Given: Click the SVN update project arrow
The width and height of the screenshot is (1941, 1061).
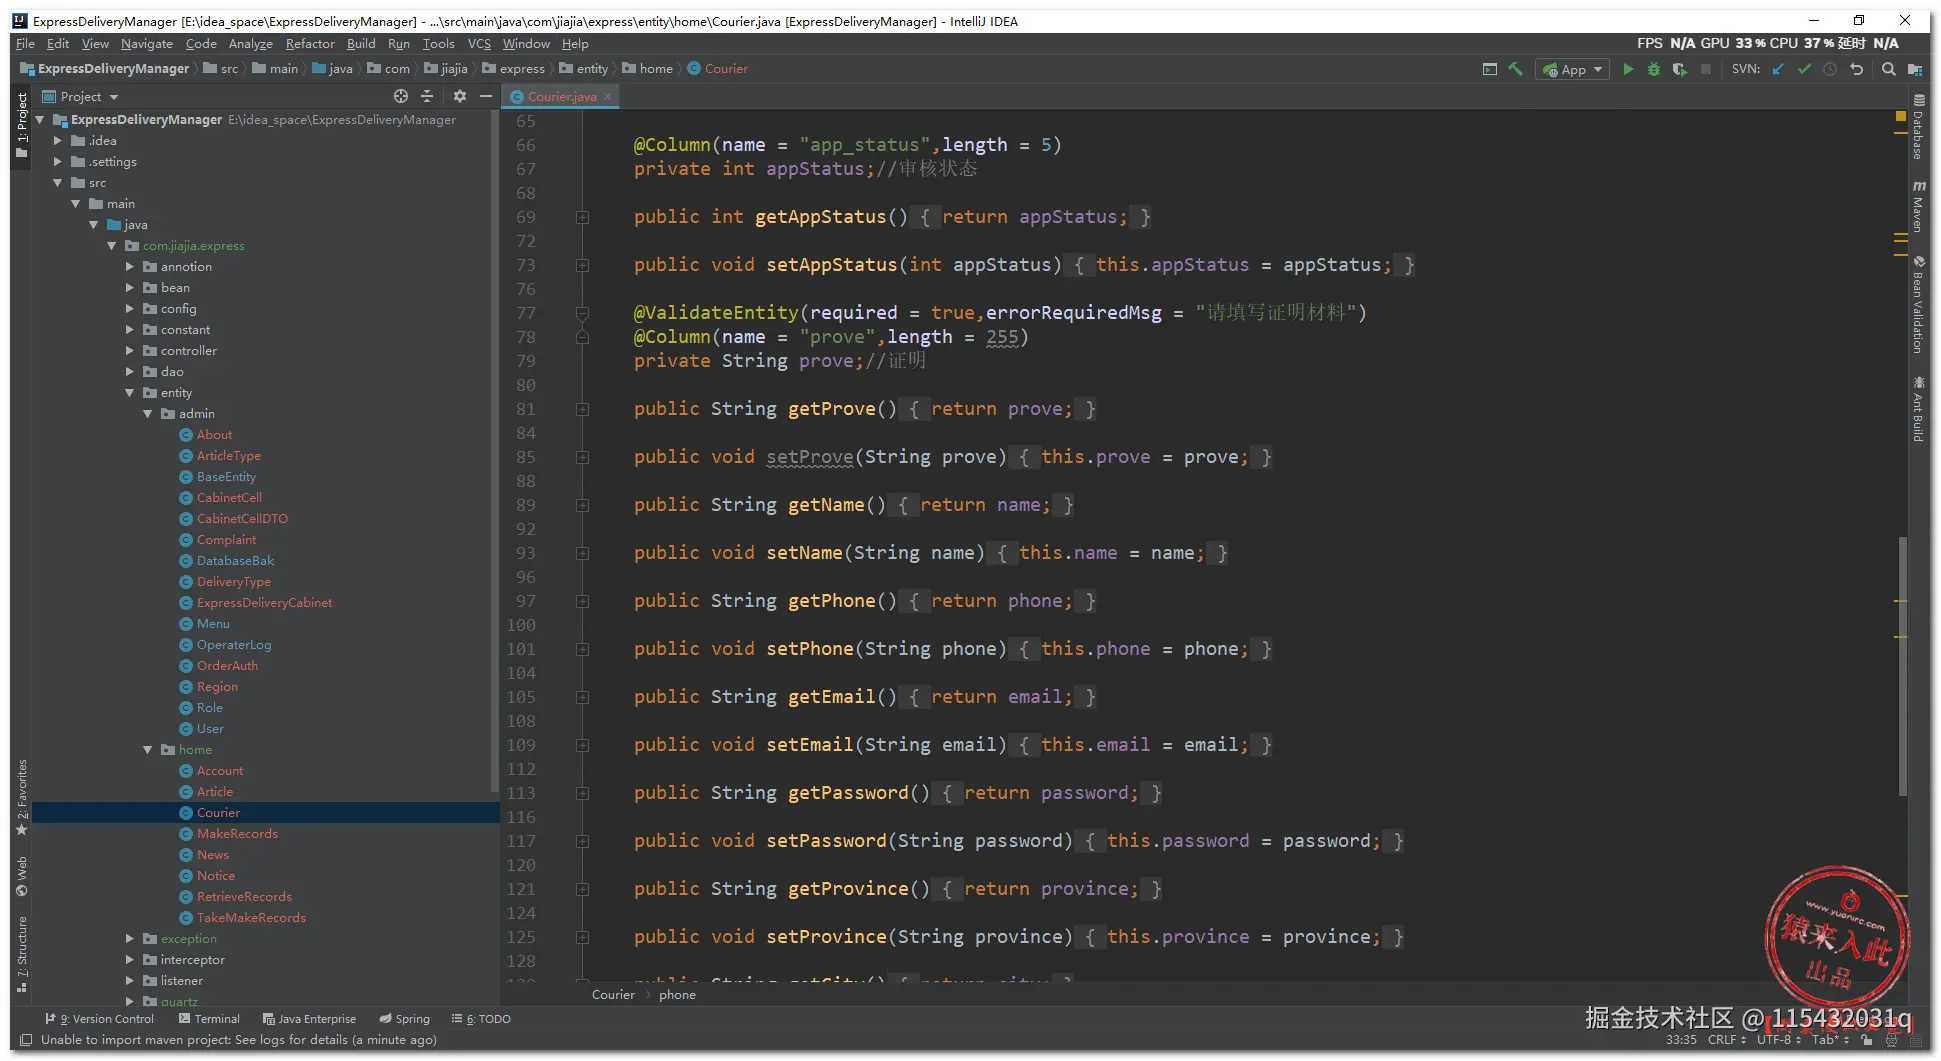Looking at the screenshot, I should pyautogui.click(x=1778, y=69).
